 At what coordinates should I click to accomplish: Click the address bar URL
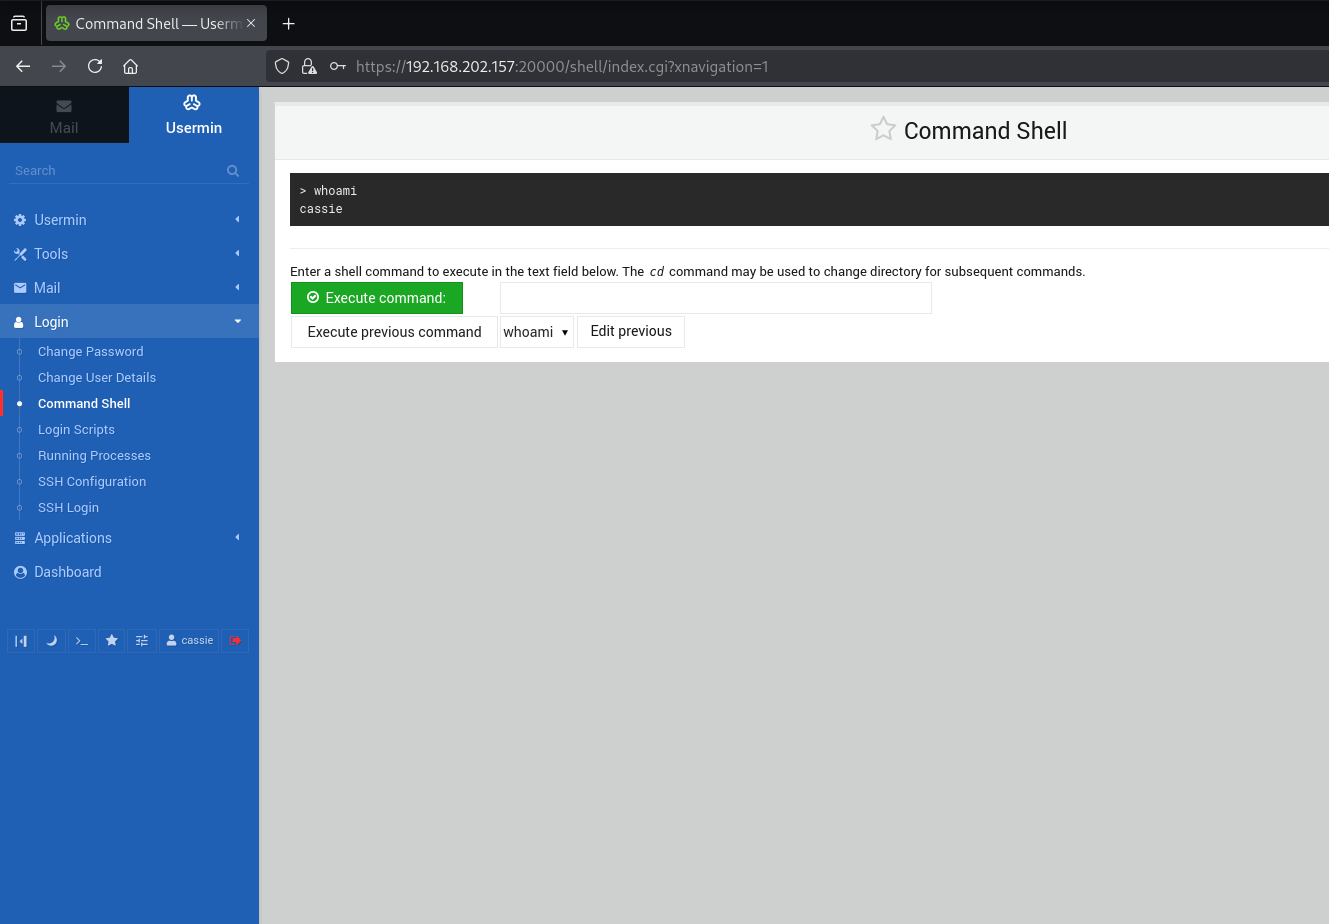(x=562, y=67)
